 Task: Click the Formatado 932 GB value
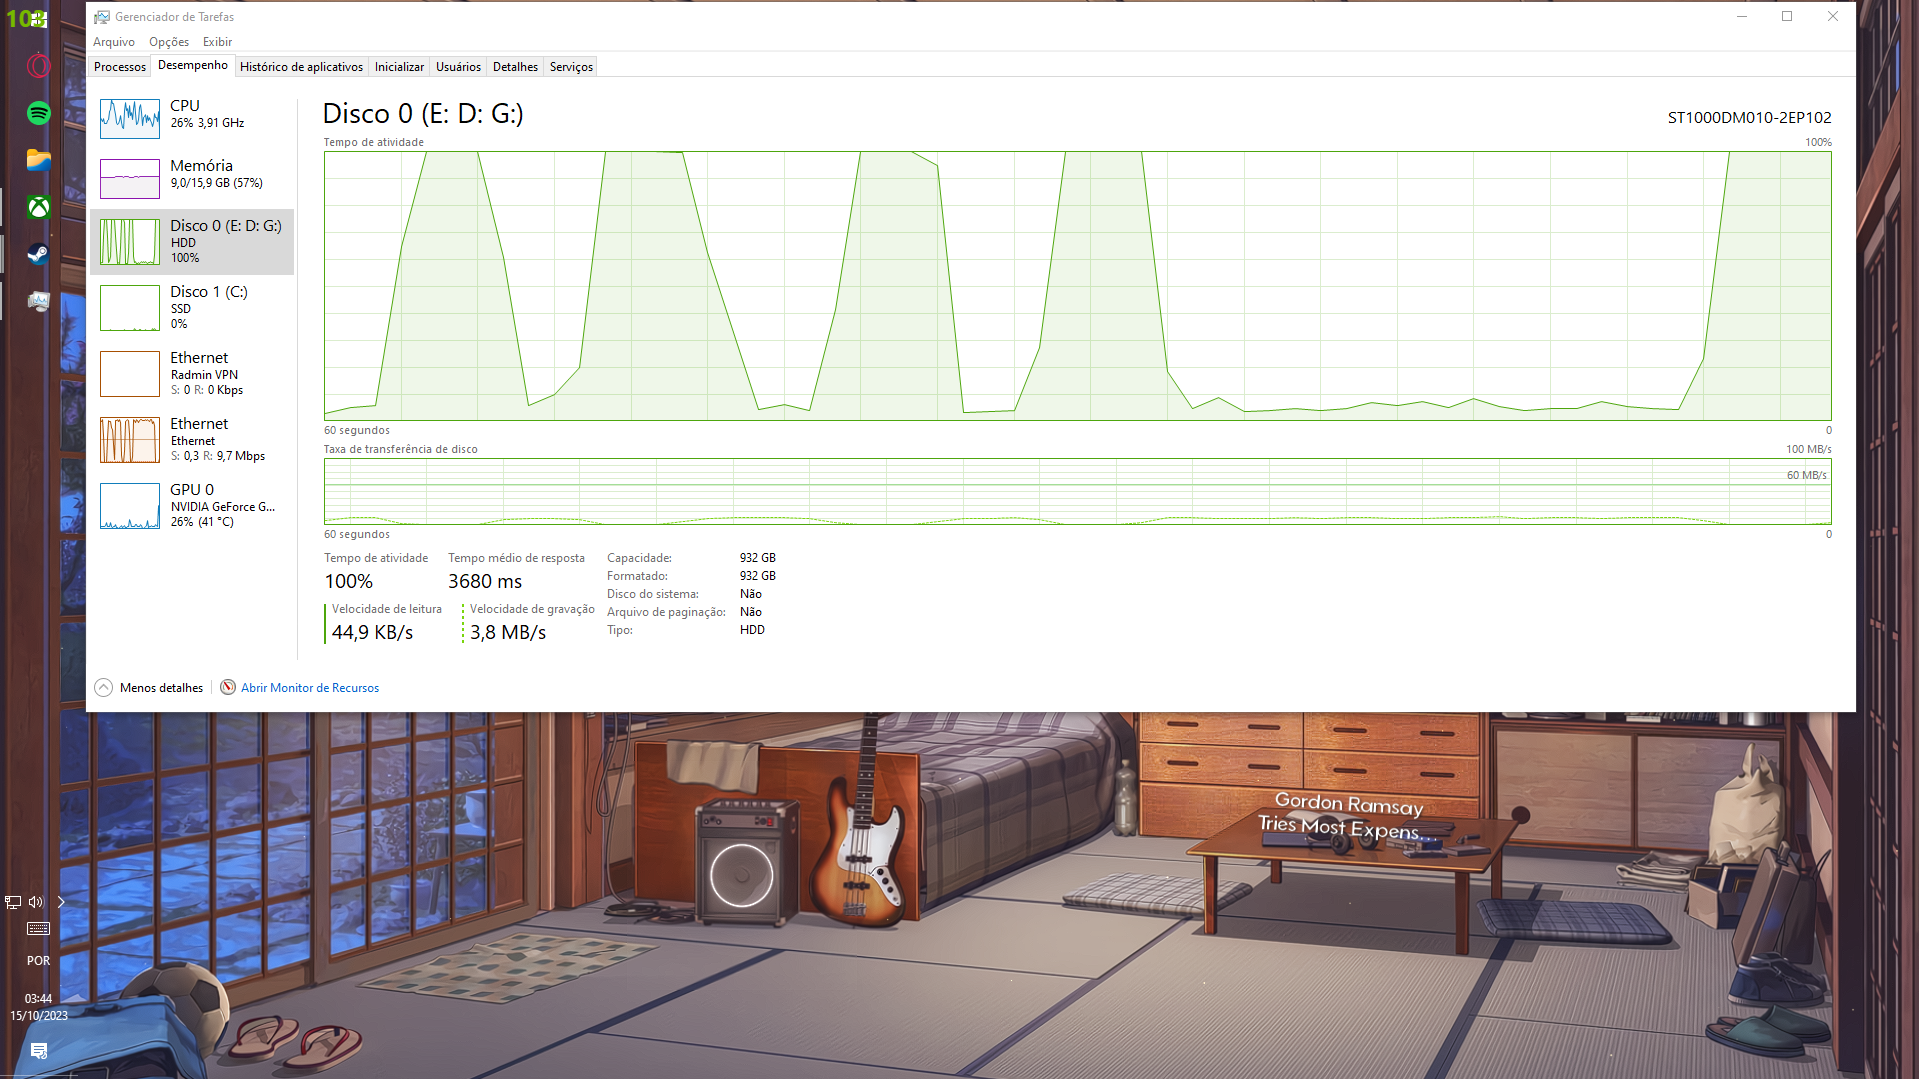[758, 576]
